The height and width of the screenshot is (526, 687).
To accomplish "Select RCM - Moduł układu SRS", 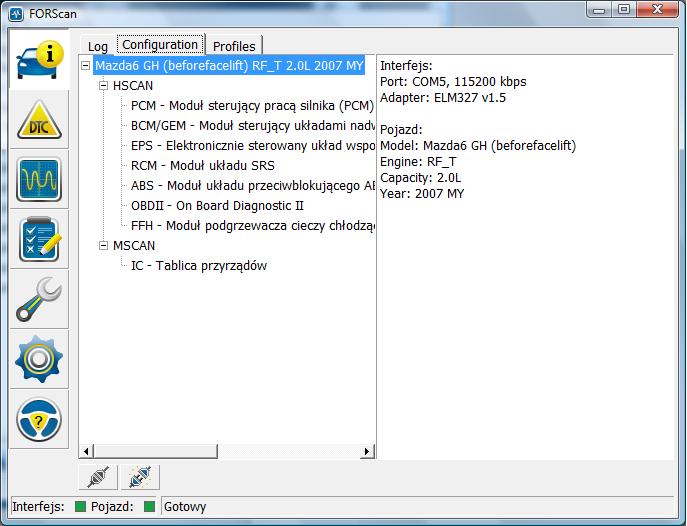I will pyautogui.click(x=202, y=166).
